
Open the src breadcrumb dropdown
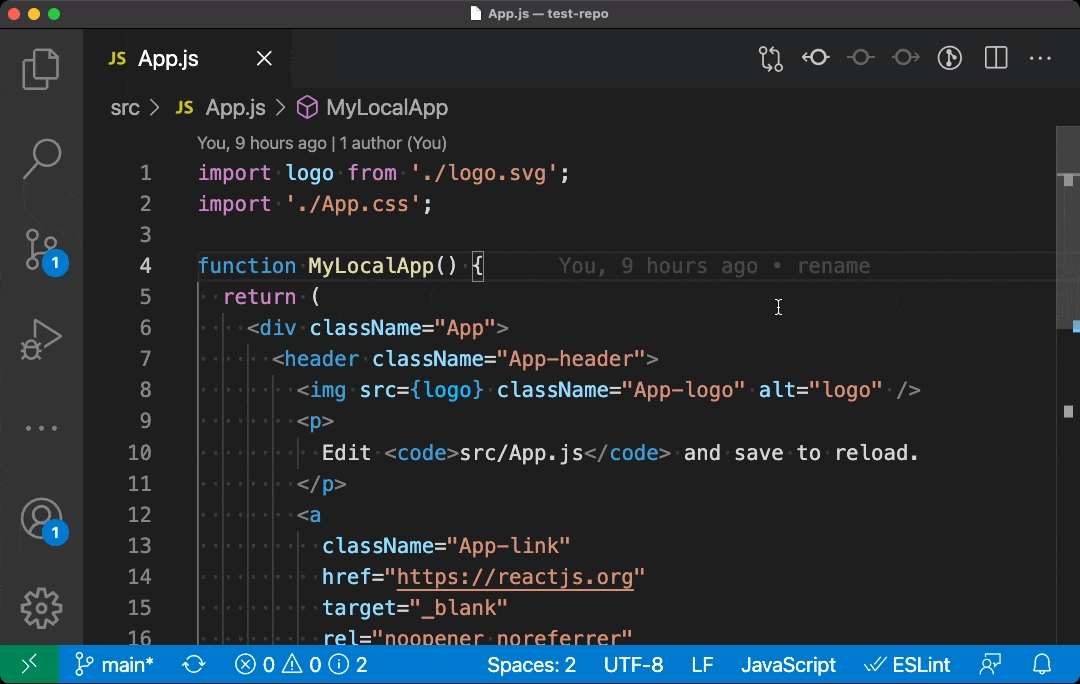tap(125, 107)
